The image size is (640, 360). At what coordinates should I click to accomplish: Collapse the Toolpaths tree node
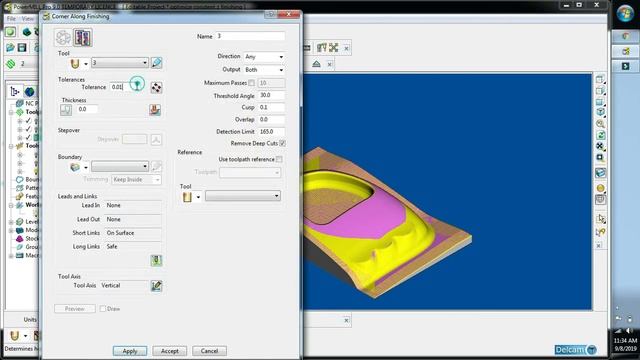11,112
